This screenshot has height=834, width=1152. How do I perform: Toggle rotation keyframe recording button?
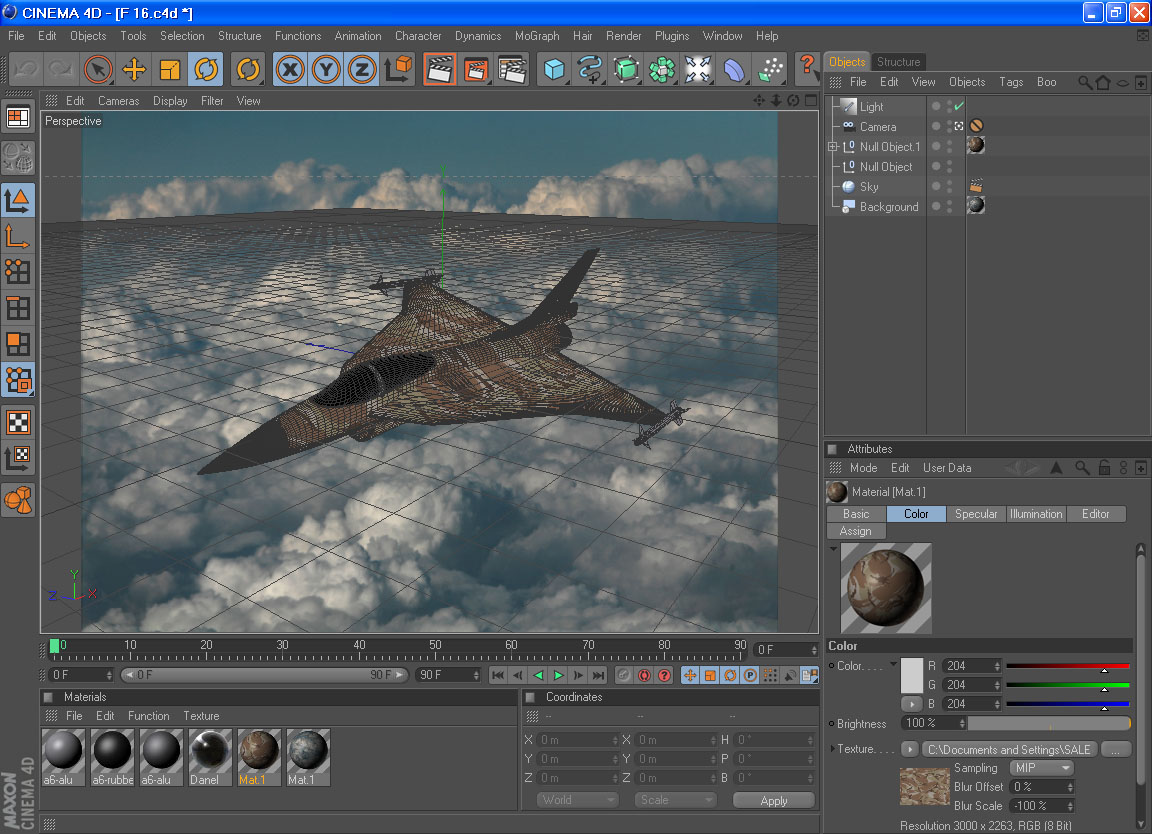730,675
